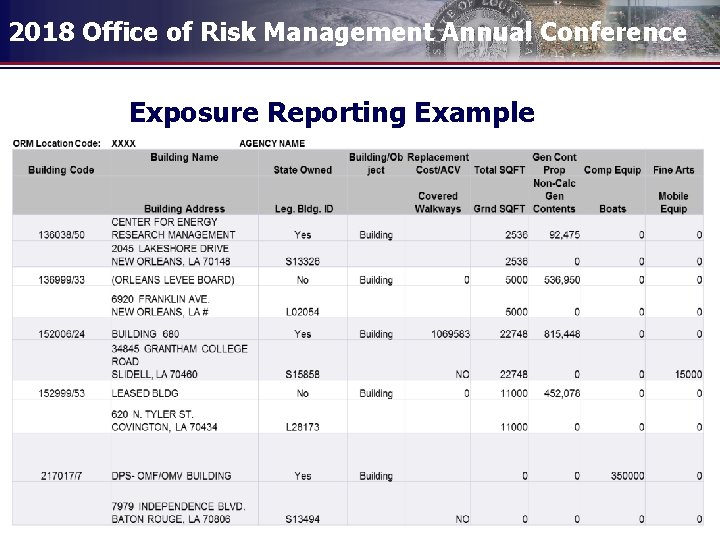The width and height of the screenshot is (720, 540).
Task: Click the Building Address header
Action: (184, 209)
